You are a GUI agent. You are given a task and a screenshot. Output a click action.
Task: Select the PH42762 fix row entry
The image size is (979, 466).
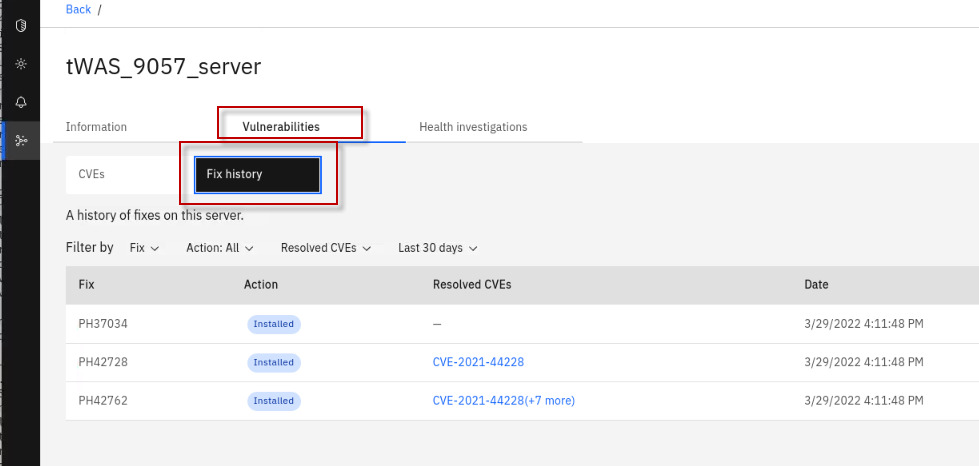tap(103, 401)
